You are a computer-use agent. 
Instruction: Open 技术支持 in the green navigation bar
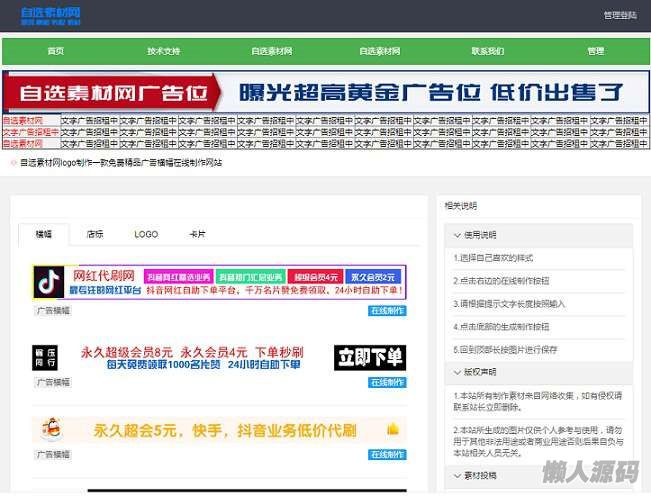(164, 51)
